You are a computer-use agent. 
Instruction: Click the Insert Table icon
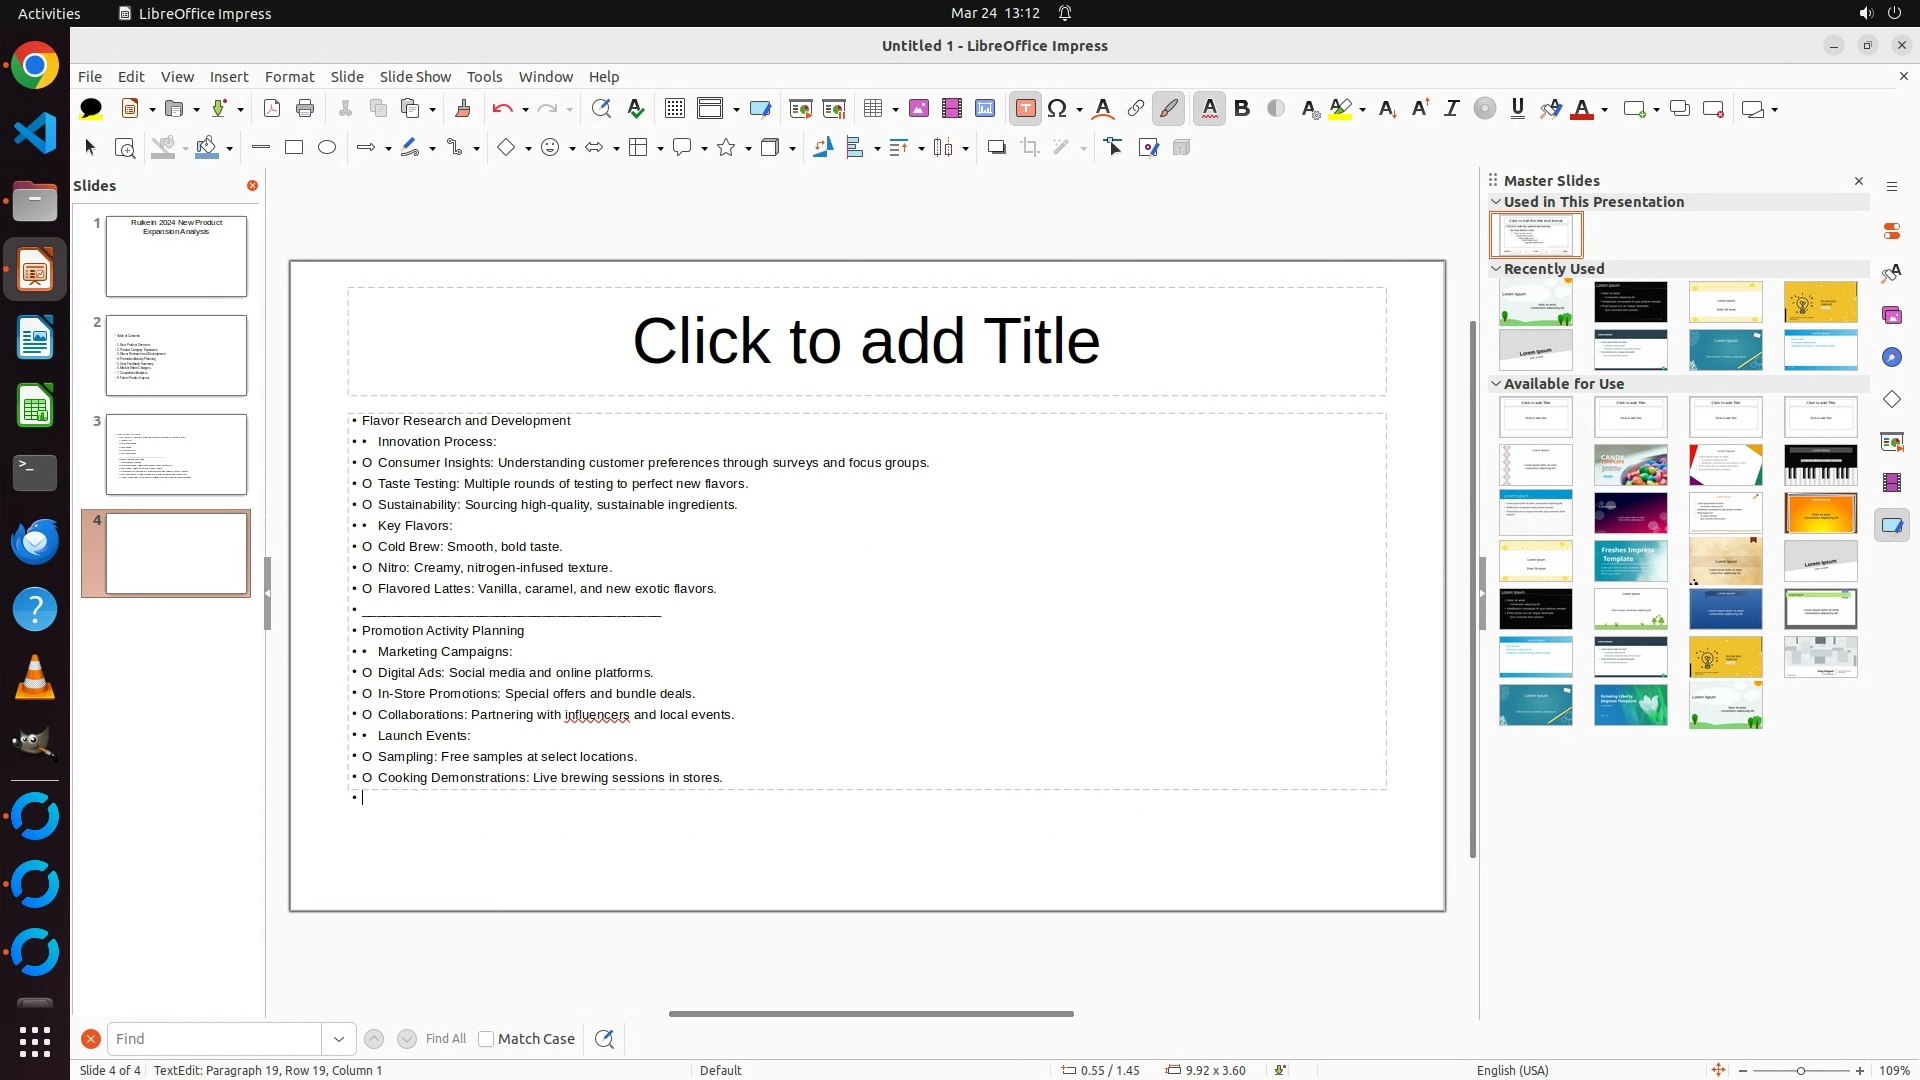point(873,109)
